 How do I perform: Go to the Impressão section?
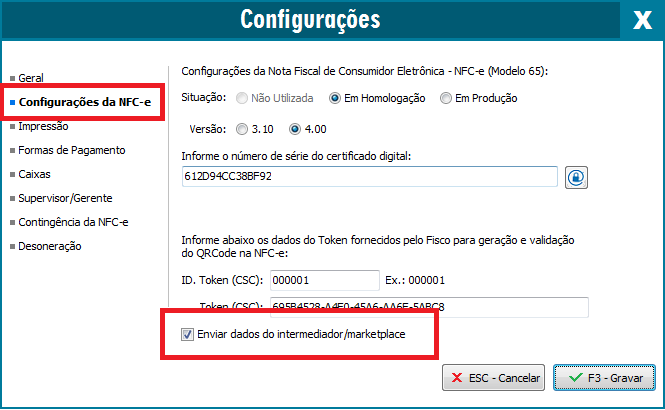coord(43,127)
